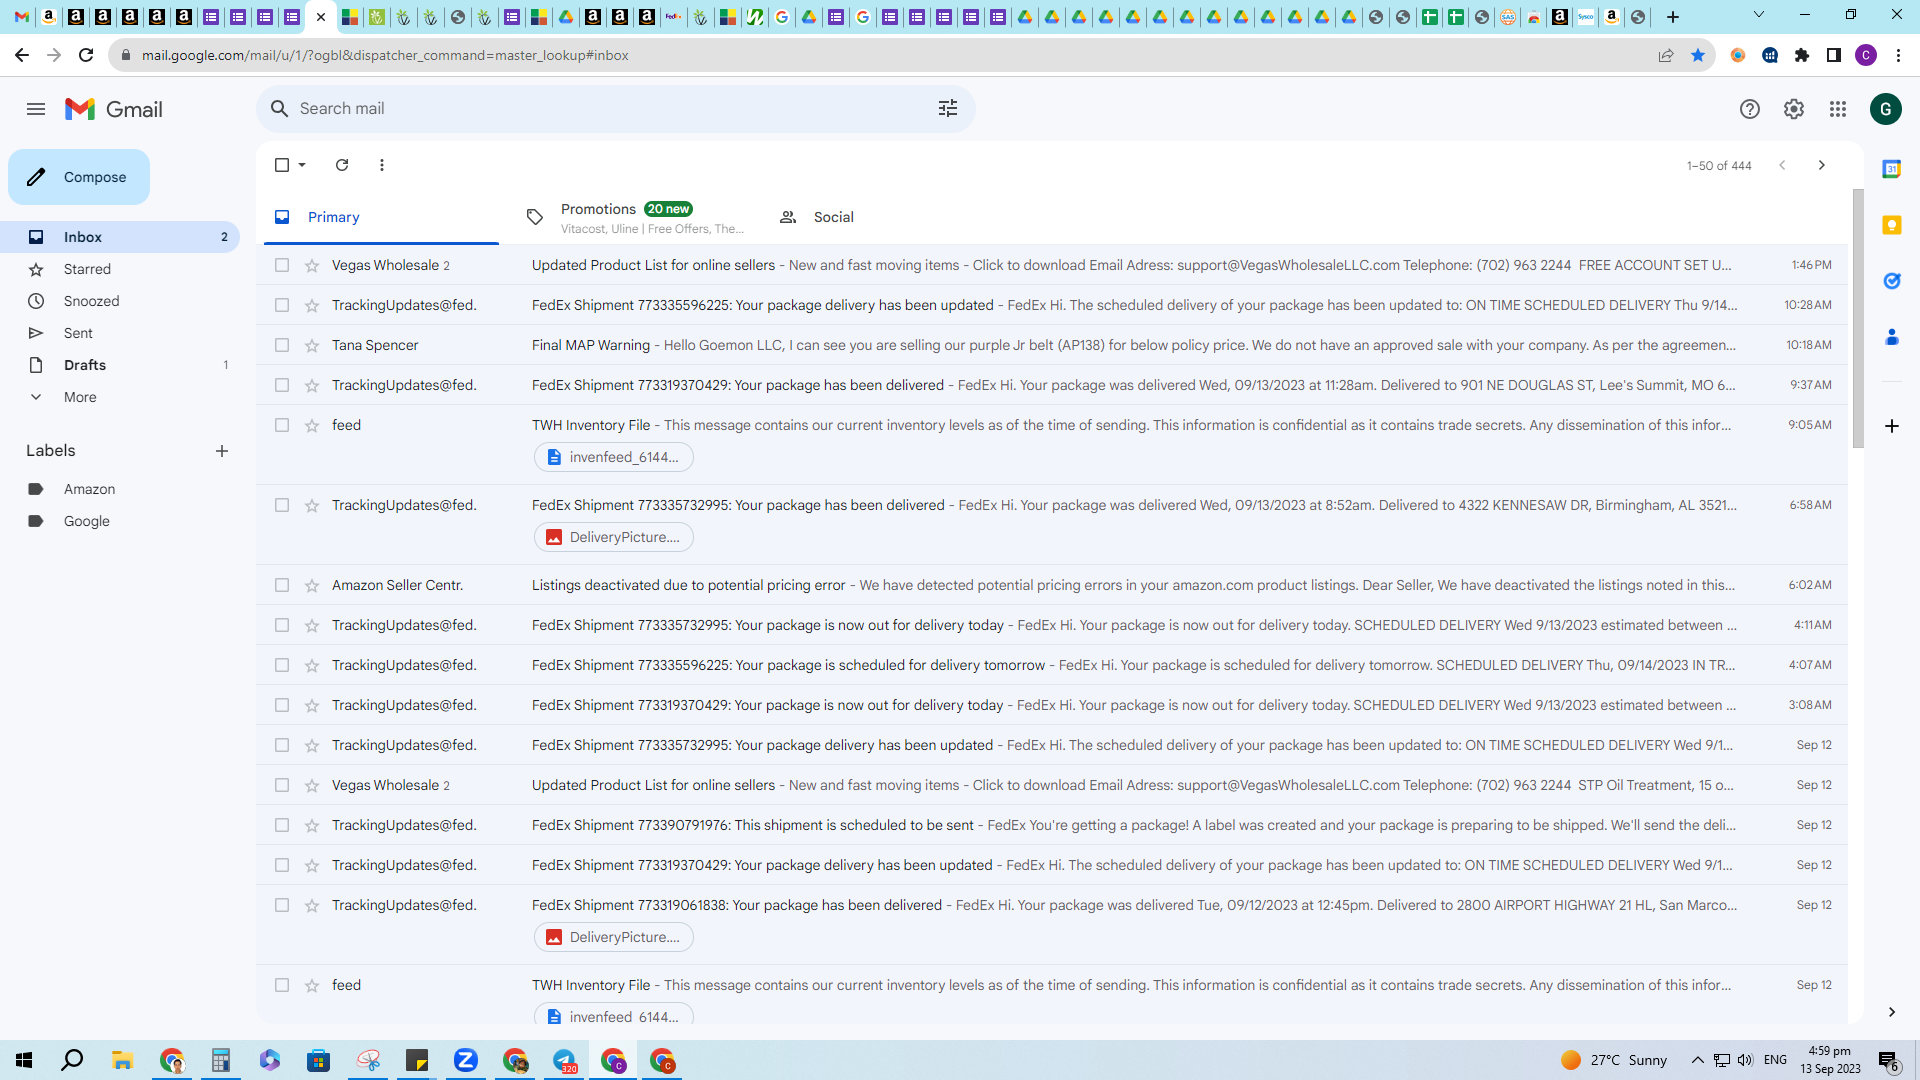Open Chrome tab search dropdown

tap(1759, 15)
